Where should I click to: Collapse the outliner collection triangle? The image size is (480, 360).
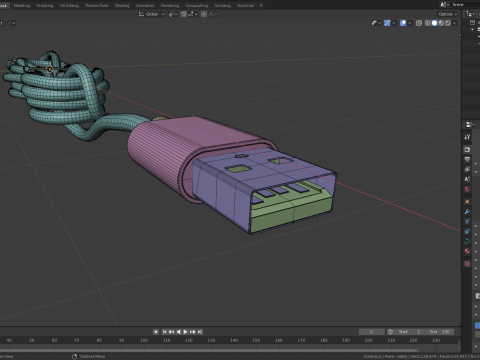point(472,30)
